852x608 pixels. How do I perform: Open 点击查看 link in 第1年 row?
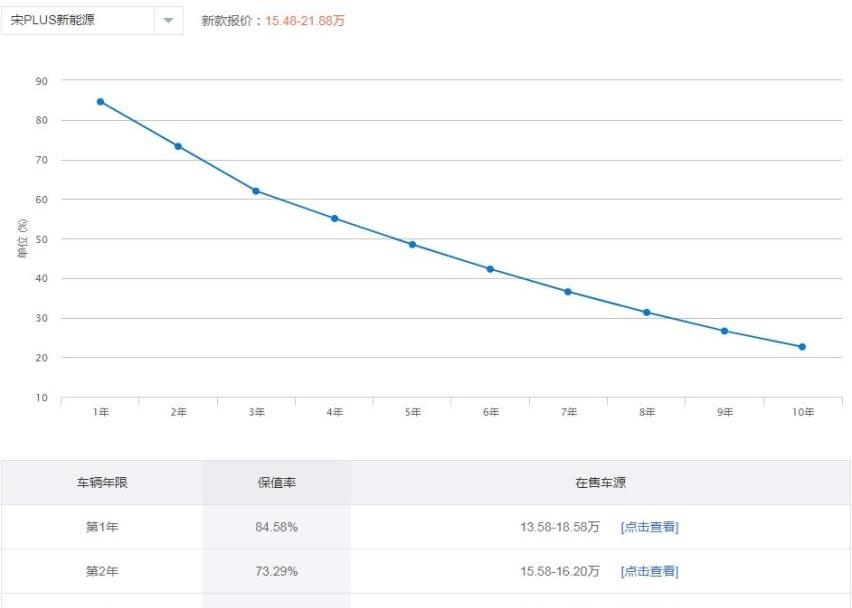click(650, 527)
